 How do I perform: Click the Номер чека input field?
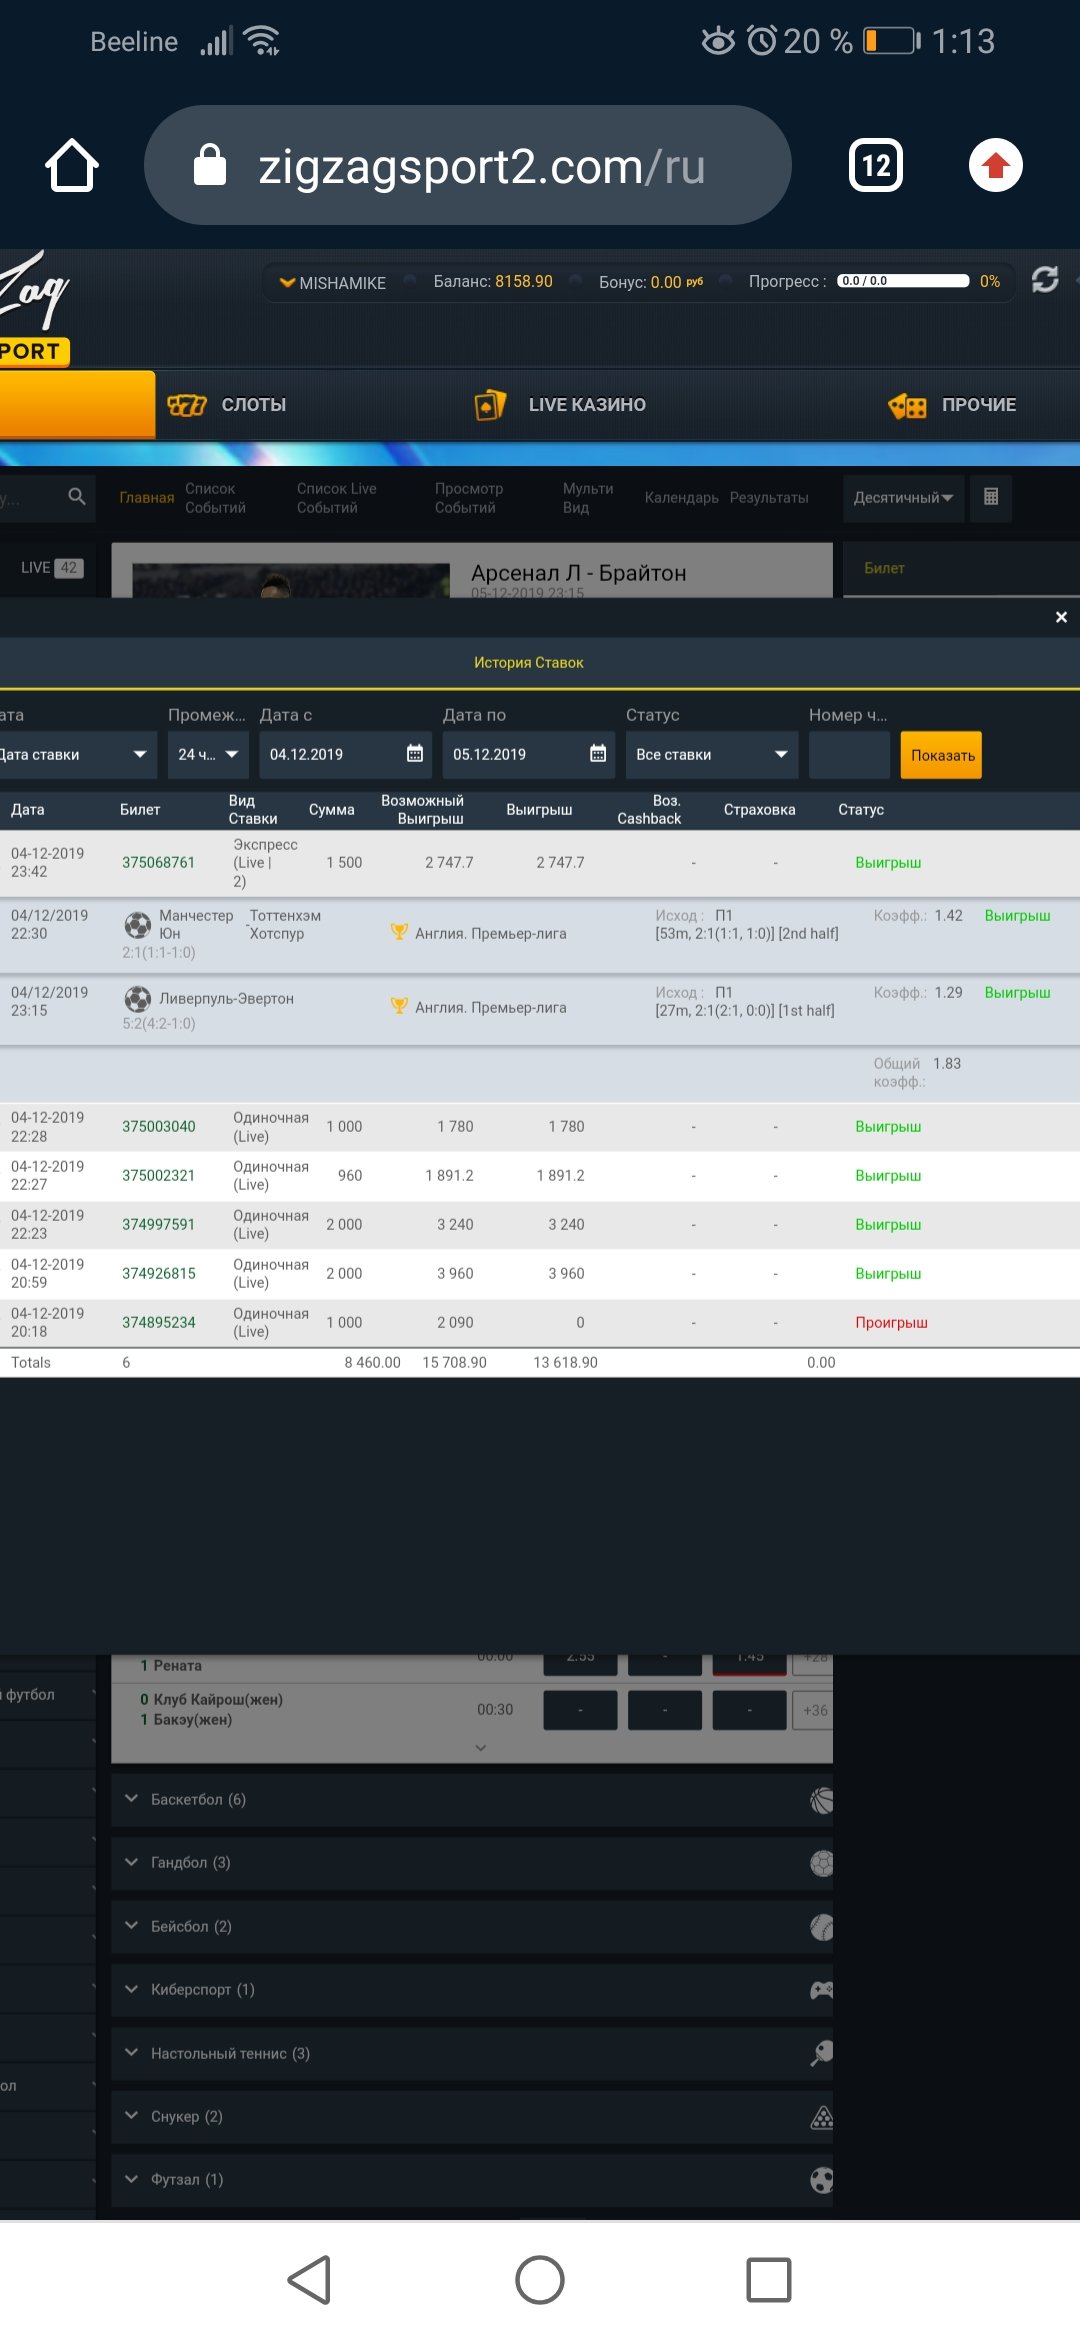(x=848, y=754)
